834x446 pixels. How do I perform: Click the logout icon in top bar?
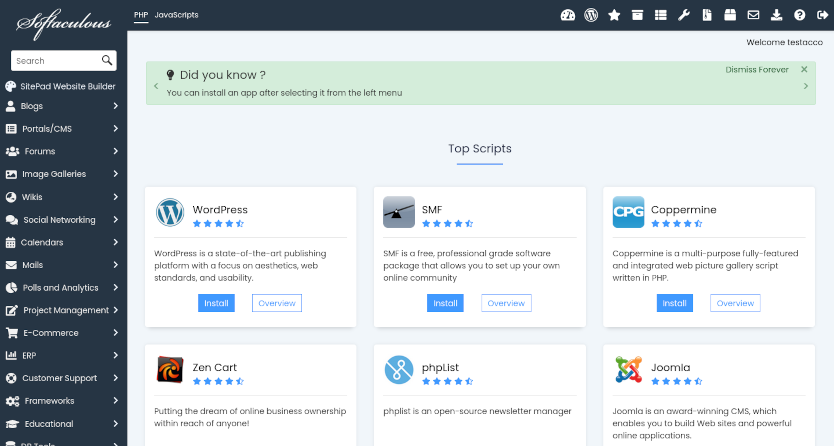821,15
